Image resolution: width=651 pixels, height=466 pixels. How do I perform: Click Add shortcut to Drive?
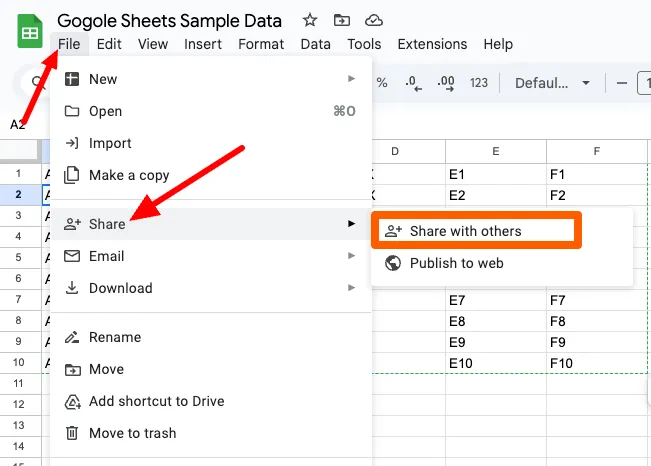pos(156,401)
